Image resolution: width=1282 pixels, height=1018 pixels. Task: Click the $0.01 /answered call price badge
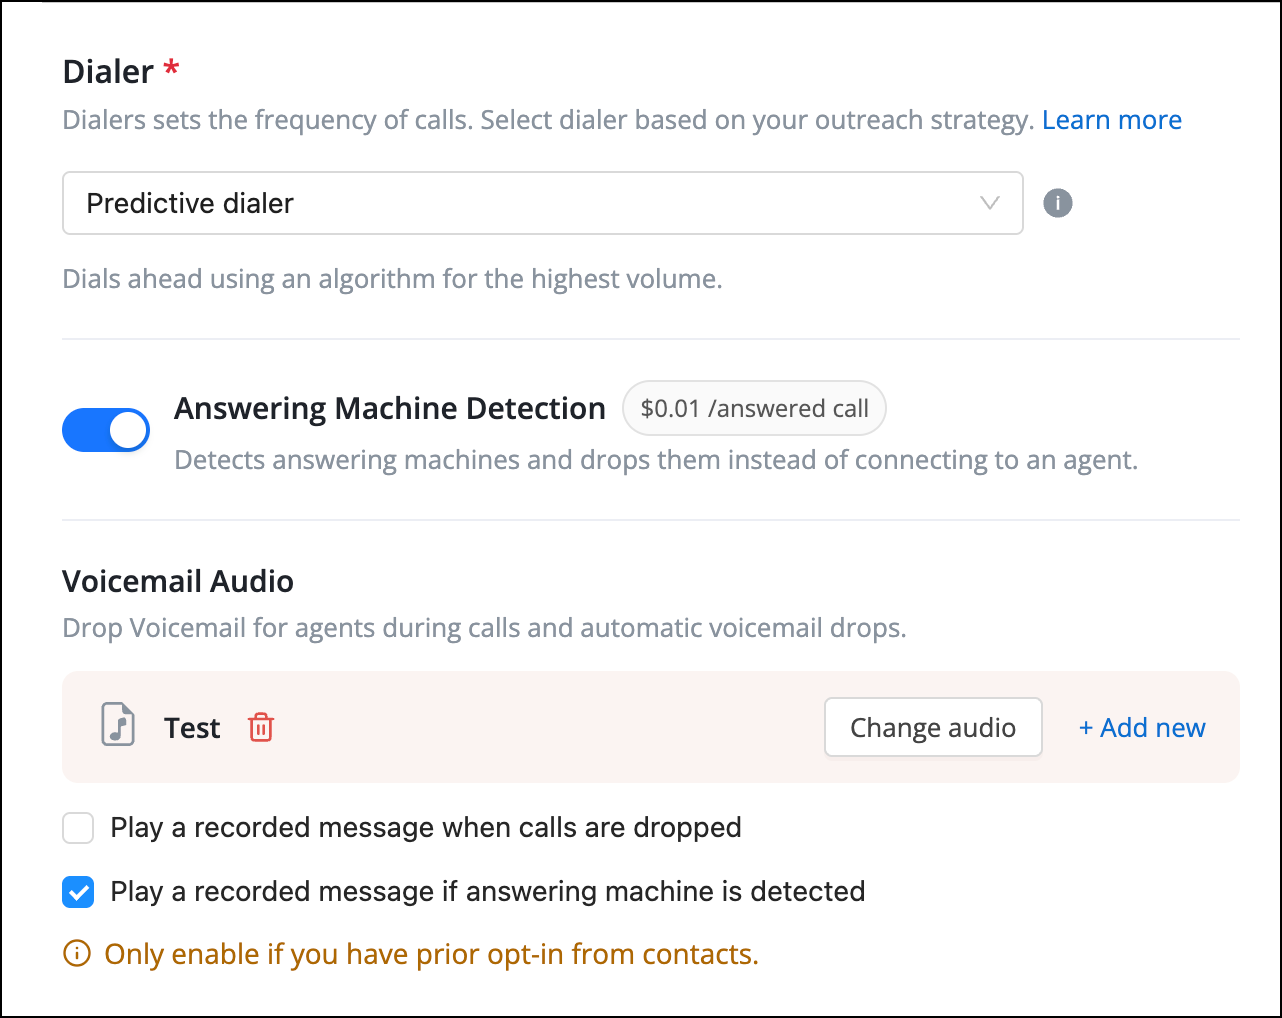pos(754,408)
